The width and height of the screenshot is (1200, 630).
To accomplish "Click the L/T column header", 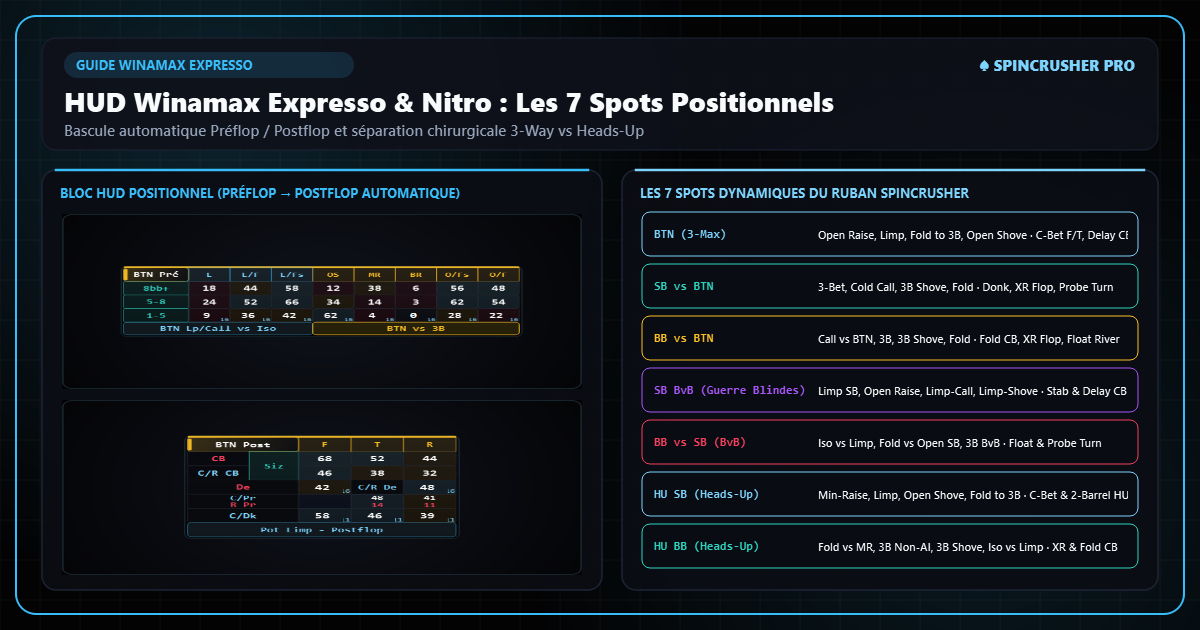I will pos(250,274).
